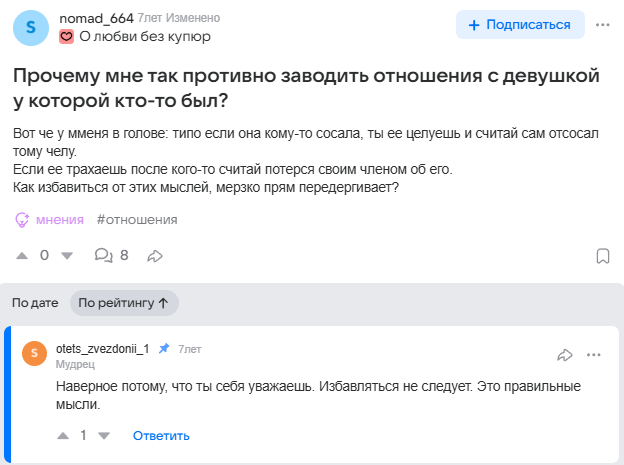Open otets_zvezdonii_1 profile name
The width and height of the screenshot is (624, 465).
(x=103, y=349)
